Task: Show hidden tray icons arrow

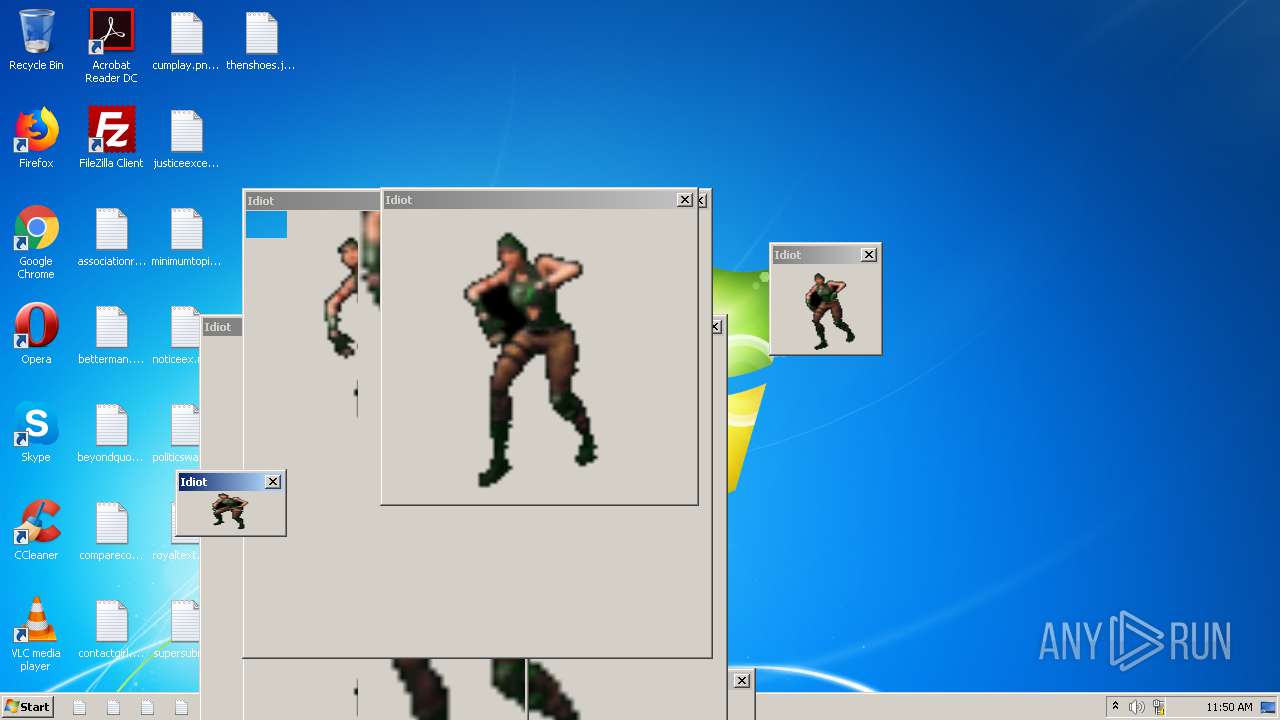Action: point(1115,706)
